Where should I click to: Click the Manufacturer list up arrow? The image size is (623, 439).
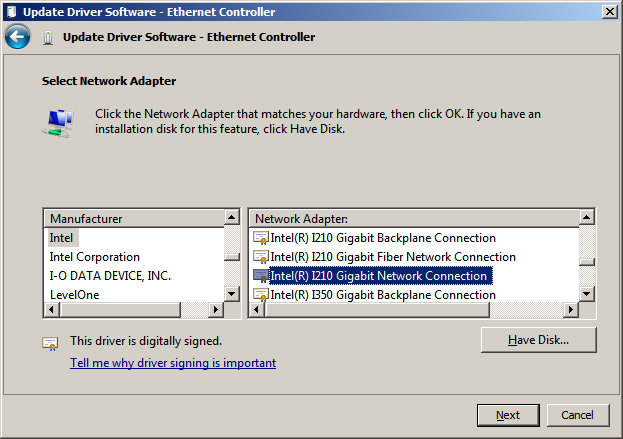[232, 217]
